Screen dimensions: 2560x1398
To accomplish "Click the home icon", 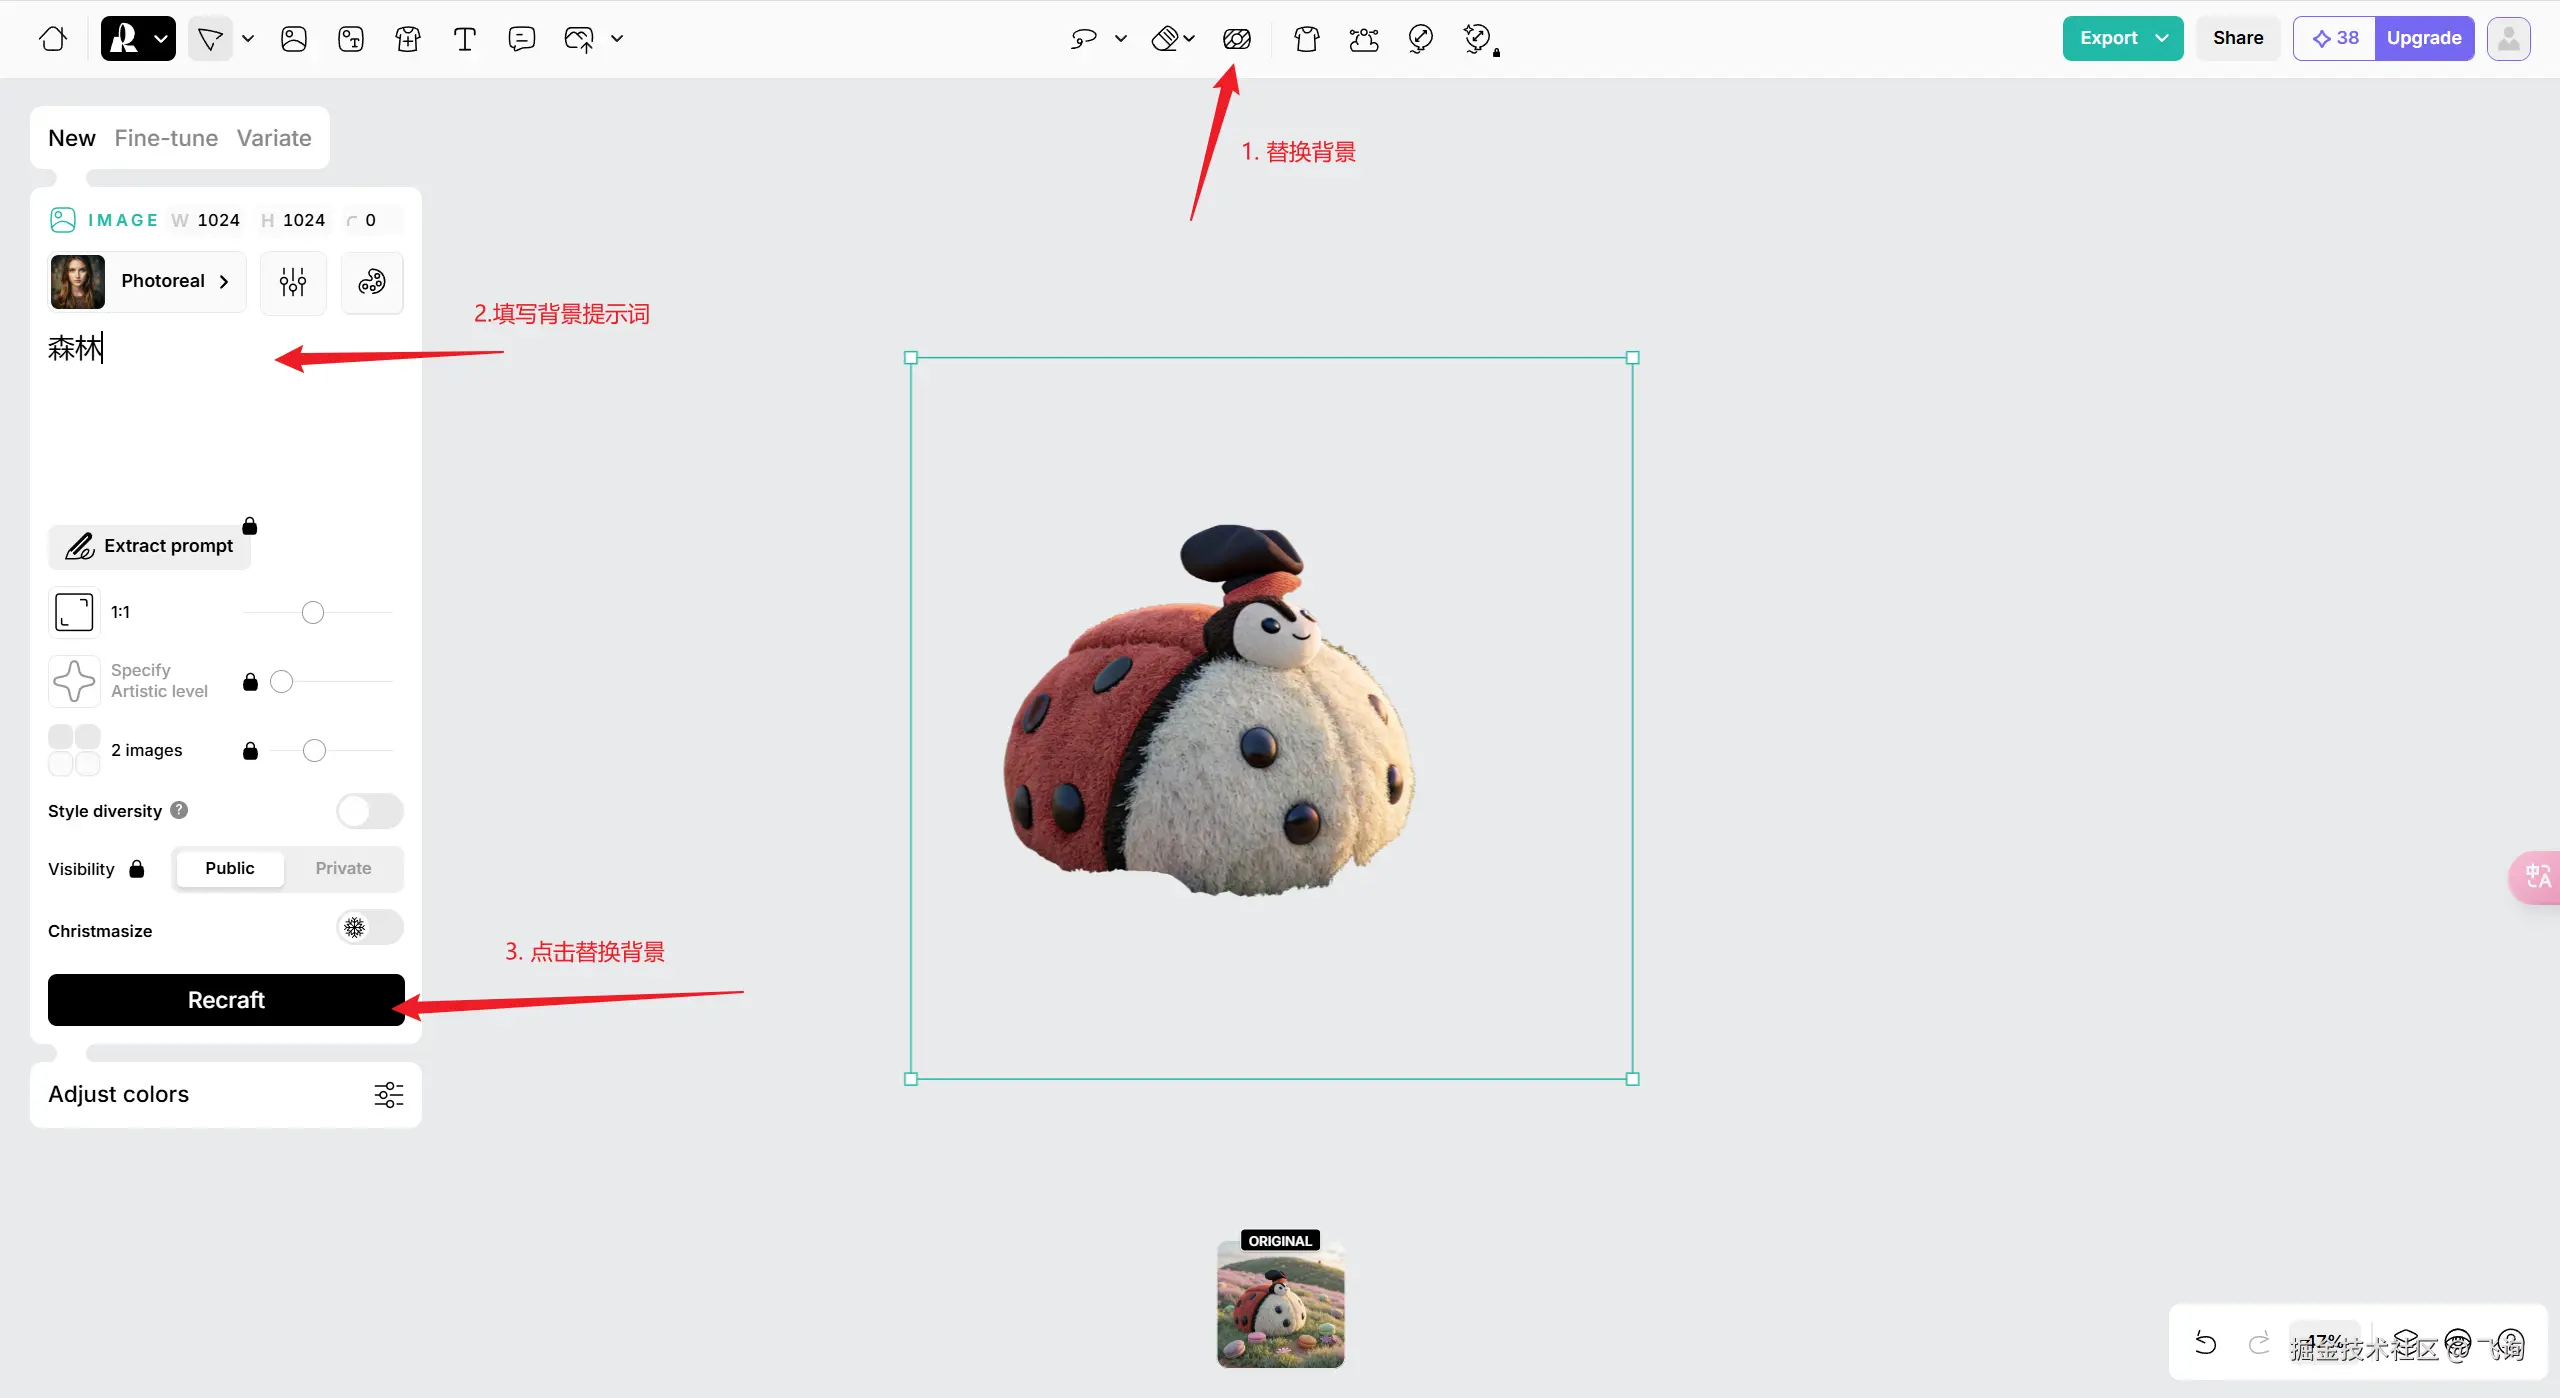I will [x=53, y=39].
